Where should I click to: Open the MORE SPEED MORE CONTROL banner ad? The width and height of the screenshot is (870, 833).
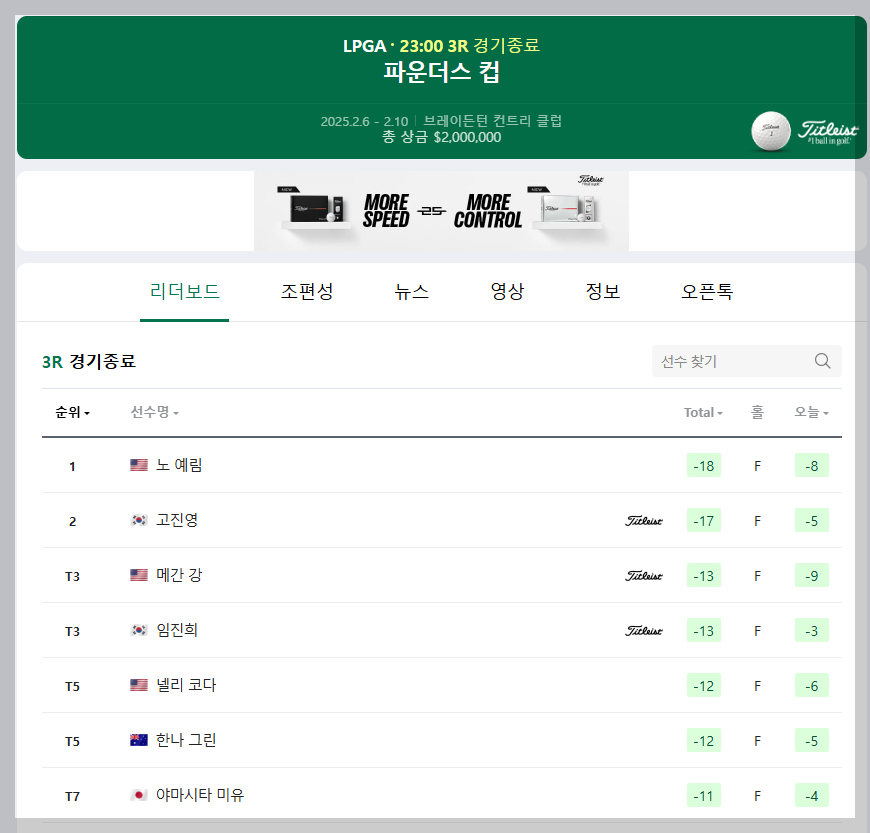coord(441,211)
